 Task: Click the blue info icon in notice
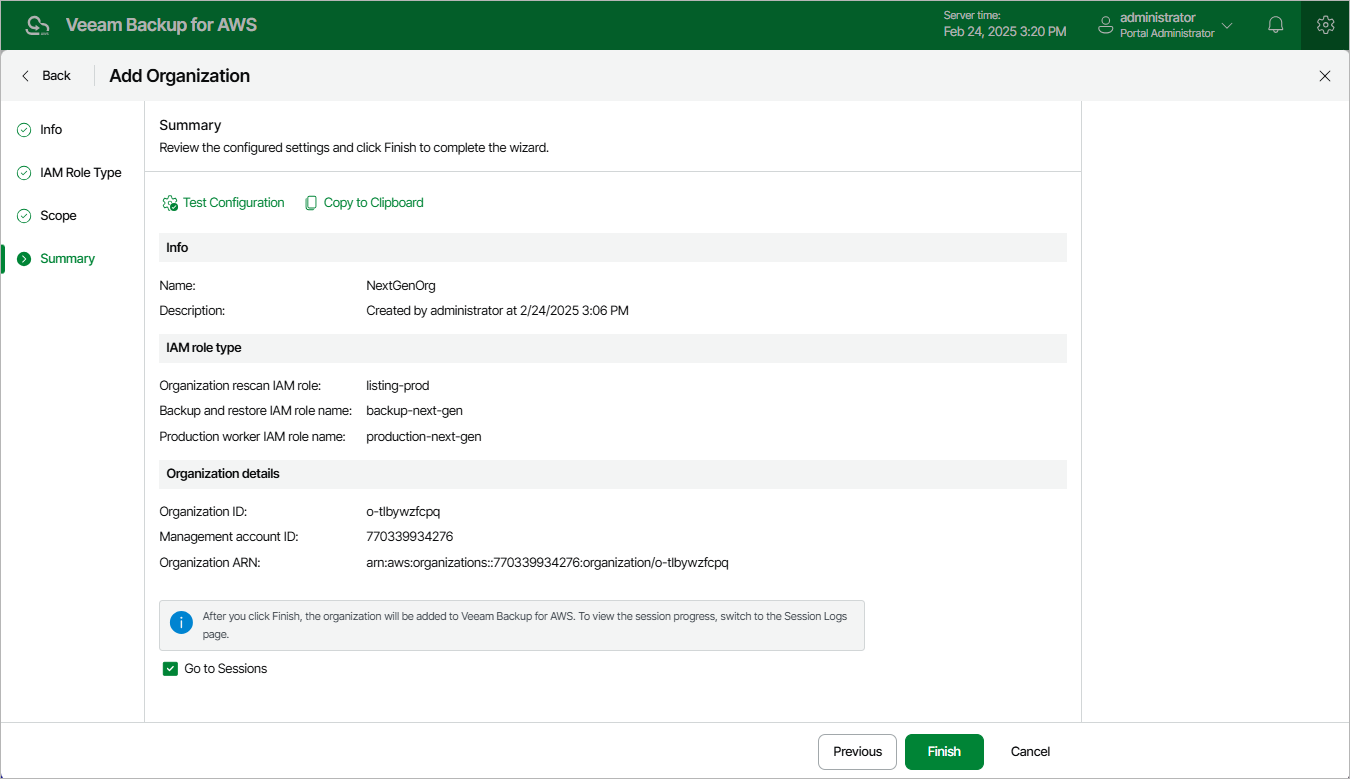[x=181, y=623]
